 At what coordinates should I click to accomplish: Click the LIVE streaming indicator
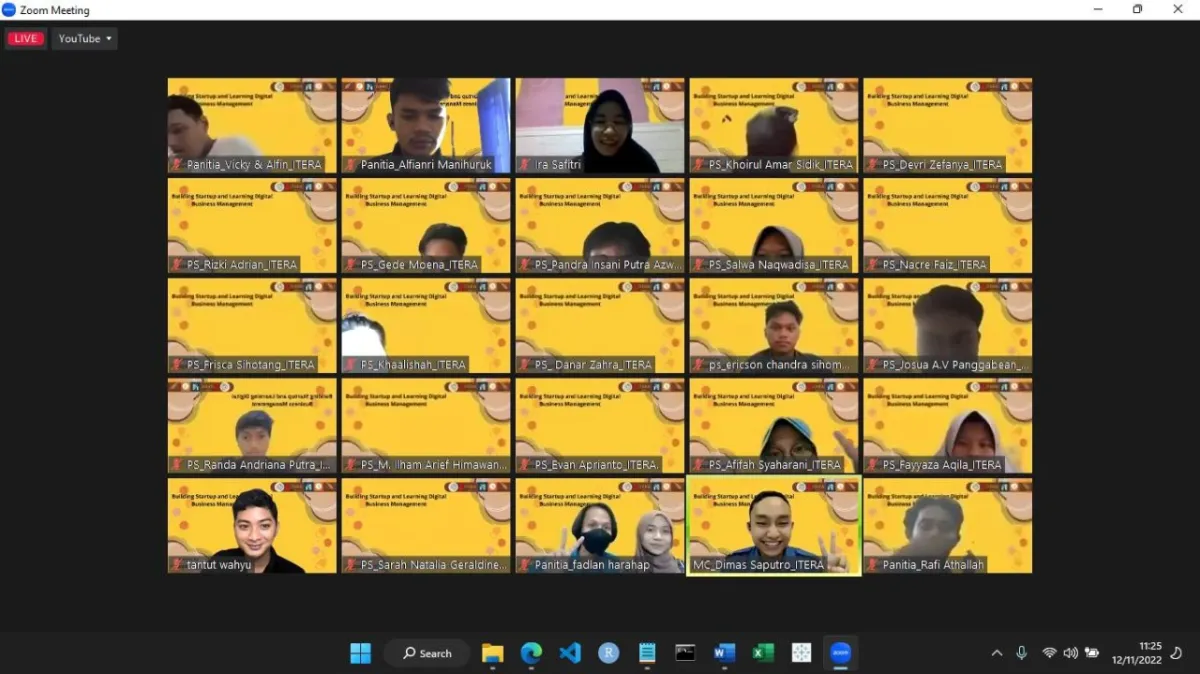click(x=25, y=37)
